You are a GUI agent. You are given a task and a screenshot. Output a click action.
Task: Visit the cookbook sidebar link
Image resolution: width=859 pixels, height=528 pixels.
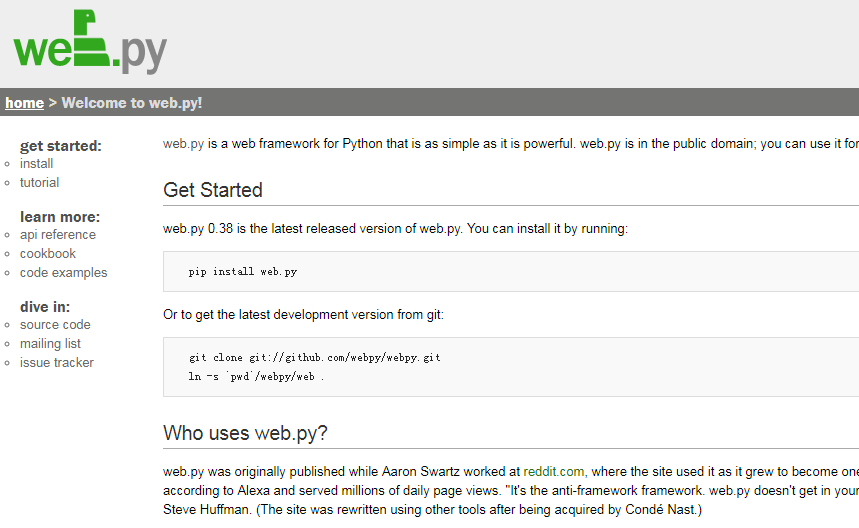point(48,254)
